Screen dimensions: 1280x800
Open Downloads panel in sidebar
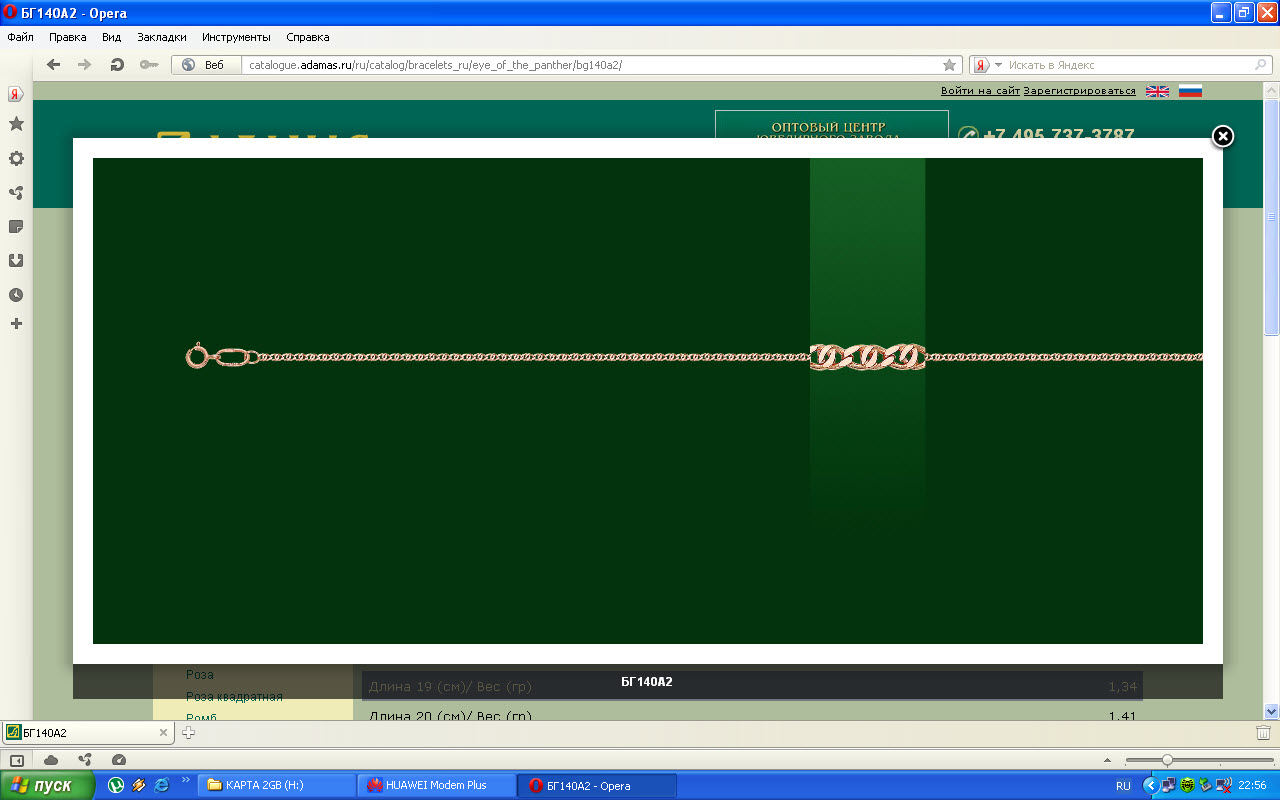16,261
